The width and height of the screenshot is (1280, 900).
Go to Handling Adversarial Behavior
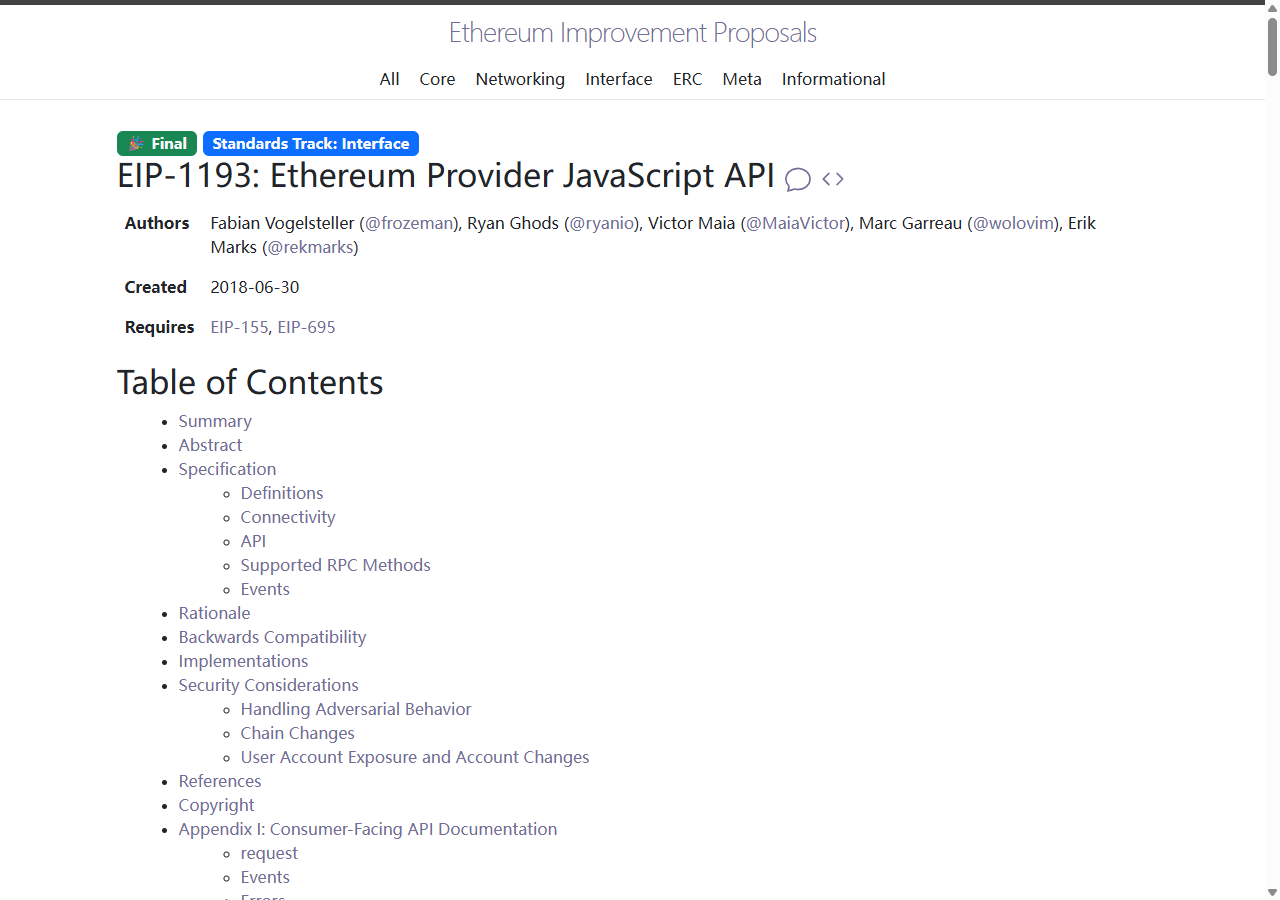(356, 709)
